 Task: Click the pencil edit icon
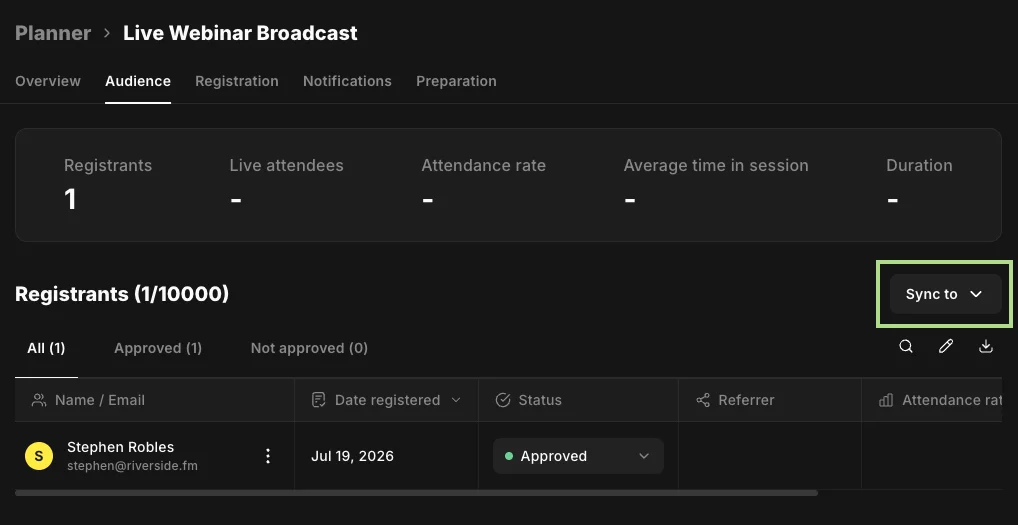946,347
